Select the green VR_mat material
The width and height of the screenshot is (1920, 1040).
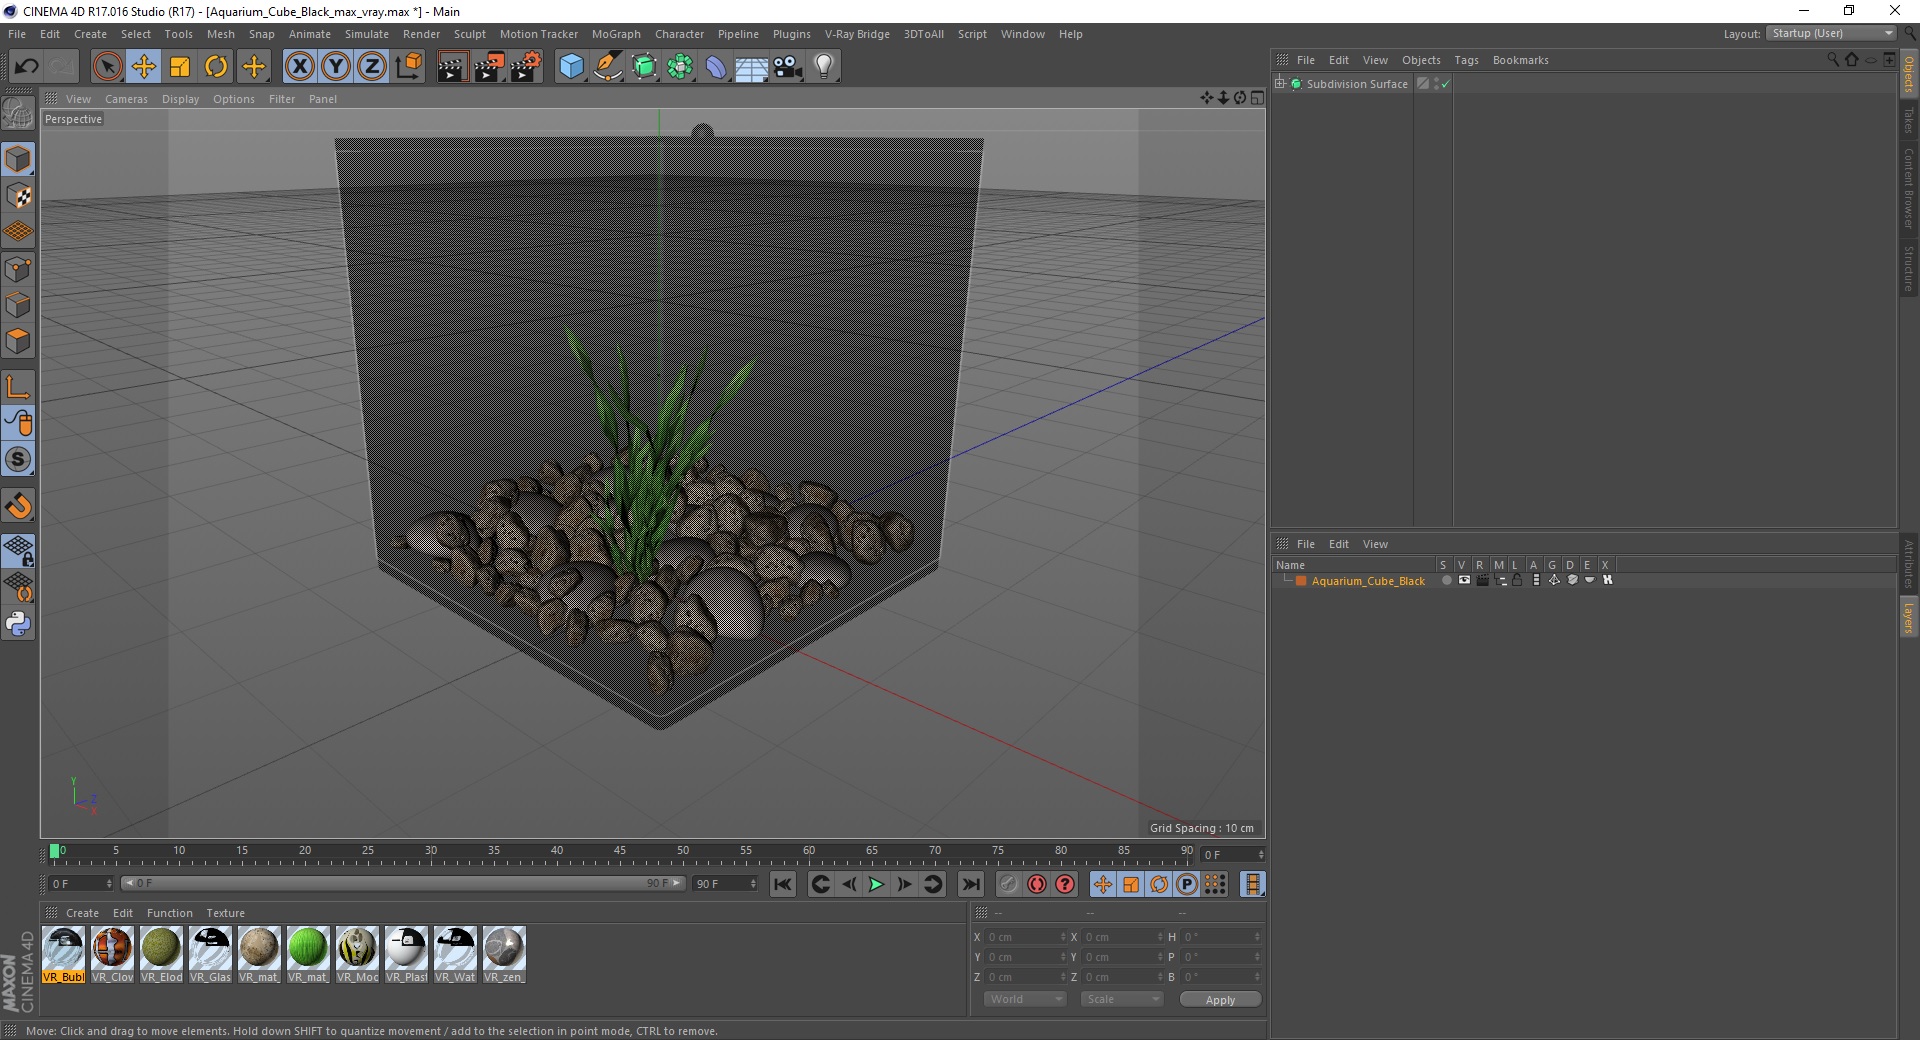(x=308, y=955)
